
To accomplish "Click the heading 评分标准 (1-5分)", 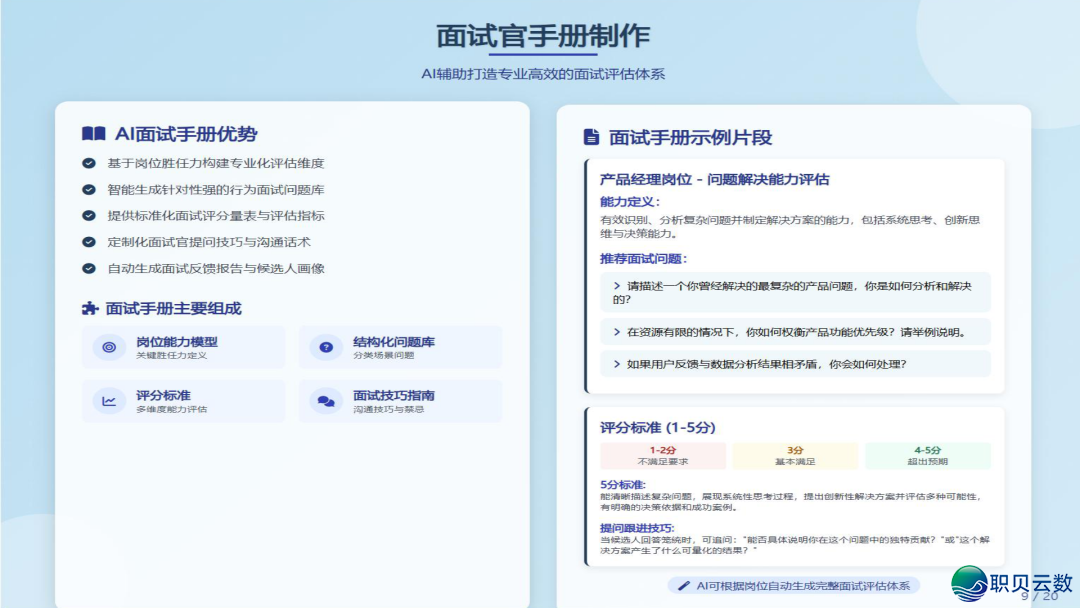I will [x=657, y=427].
